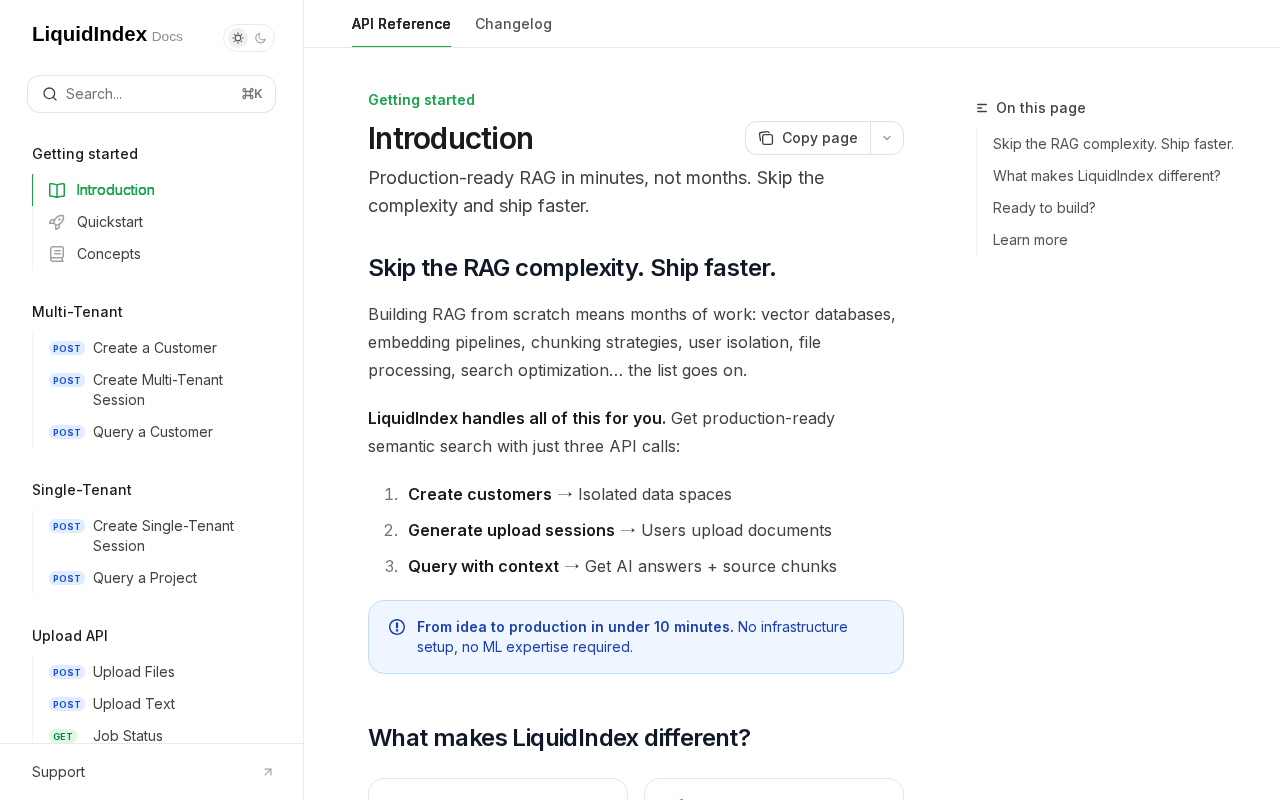Switch to light mode with sun toggle

(238, 38)
